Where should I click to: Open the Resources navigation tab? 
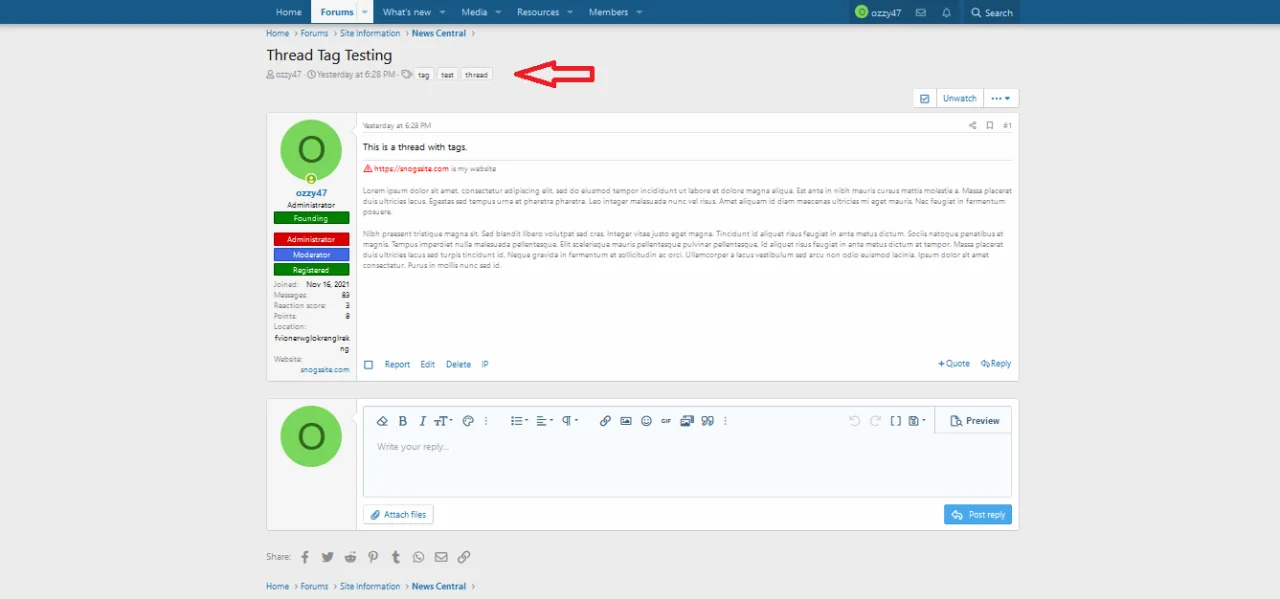(x=538, y=12)
